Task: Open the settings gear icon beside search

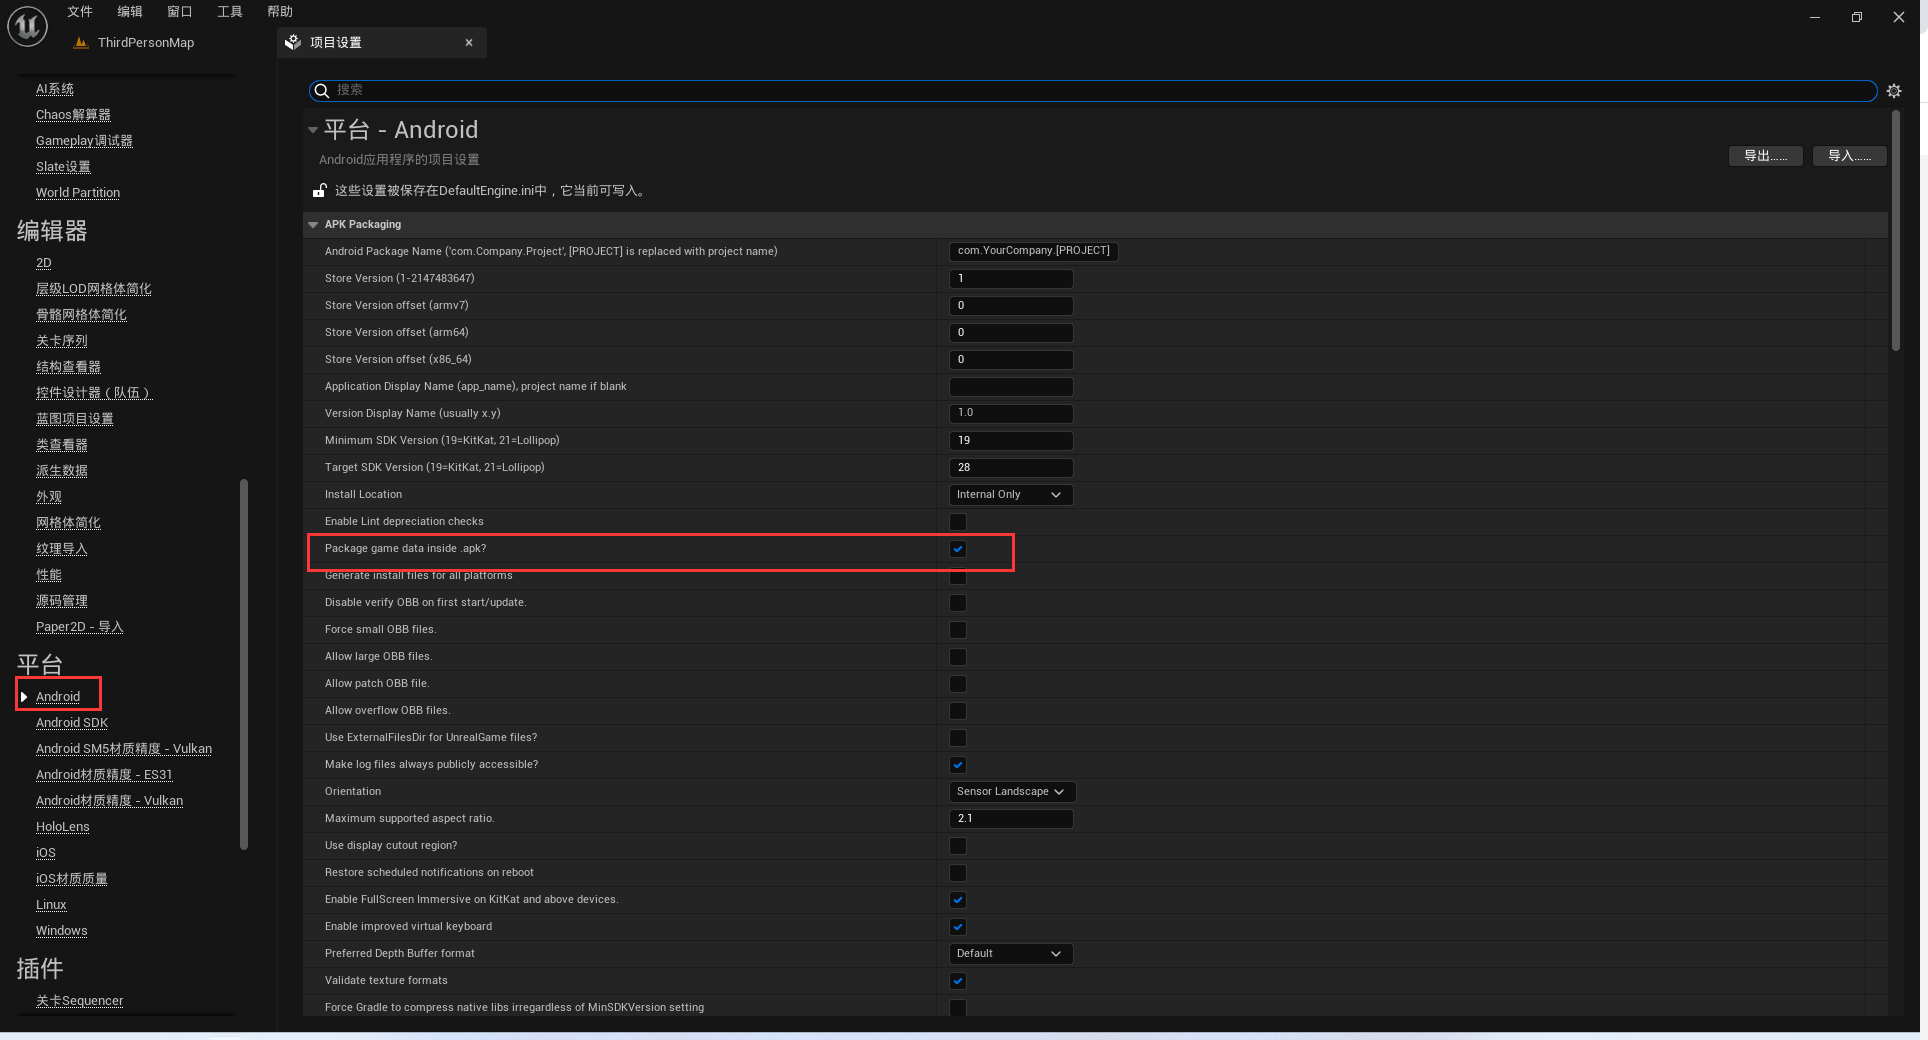Action: coord(1894,91)
